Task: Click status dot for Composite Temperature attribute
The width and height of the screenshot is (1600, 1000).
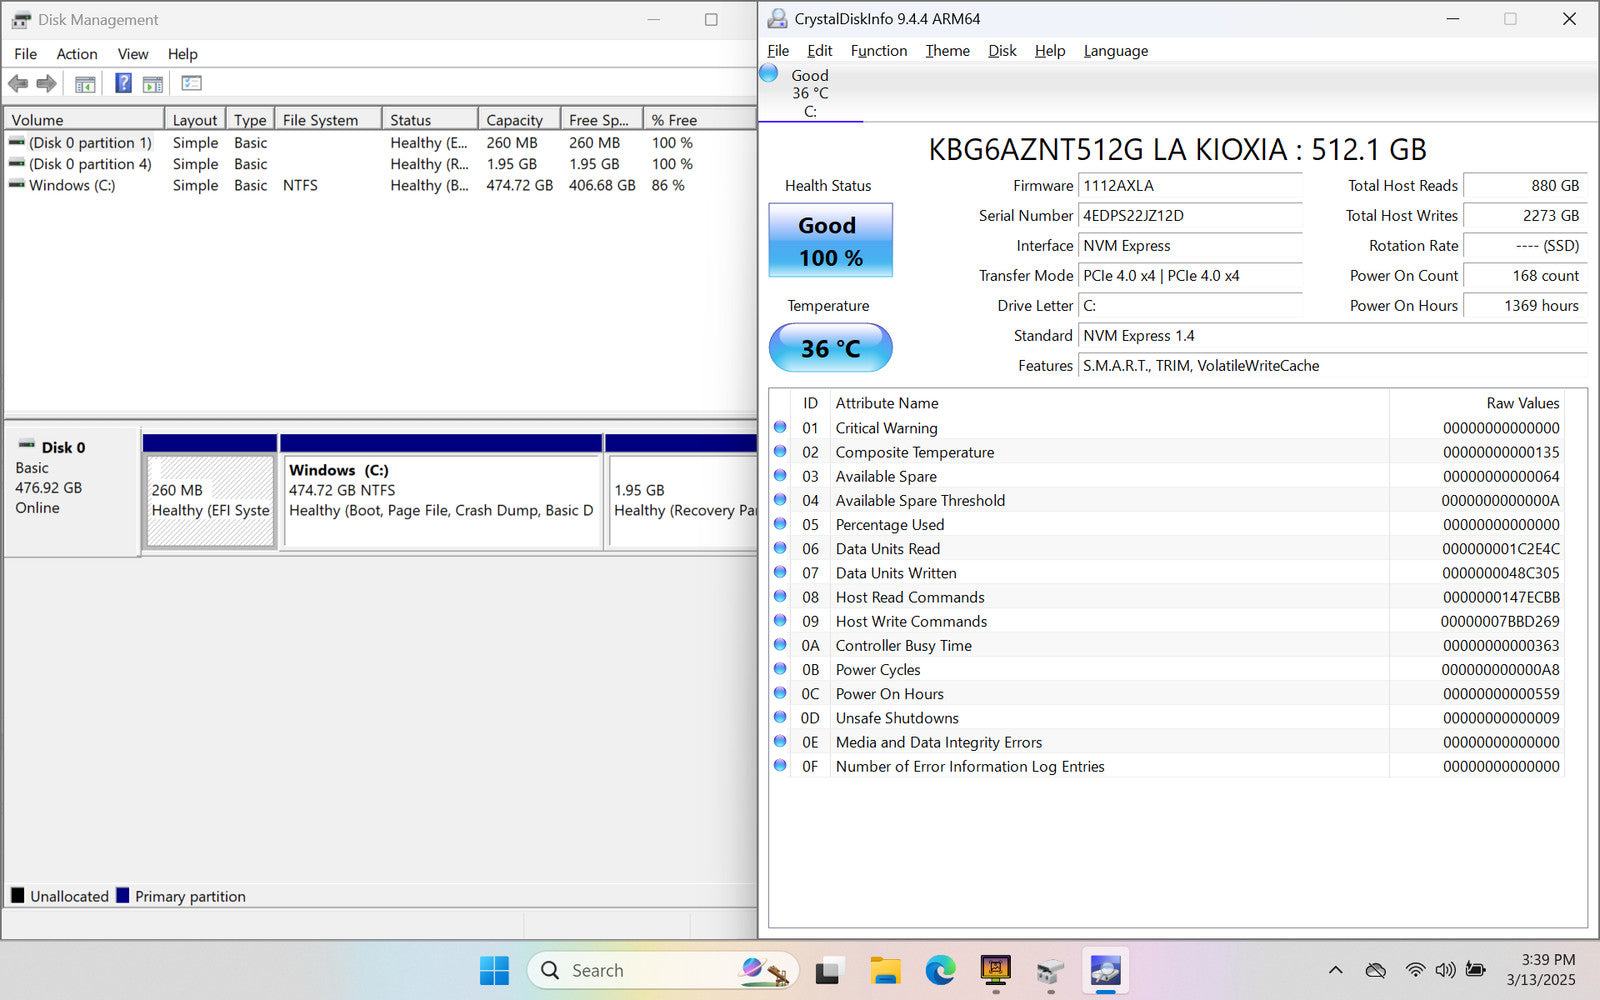Action: point(780,451)
